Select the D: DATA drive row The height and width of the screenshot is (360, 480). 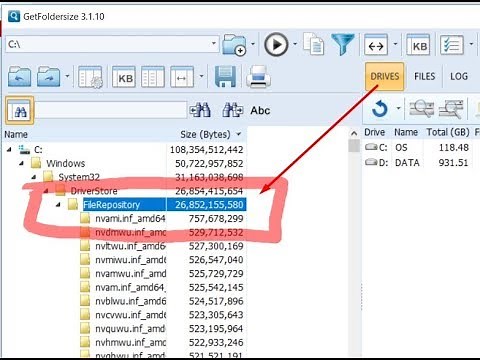417,163
